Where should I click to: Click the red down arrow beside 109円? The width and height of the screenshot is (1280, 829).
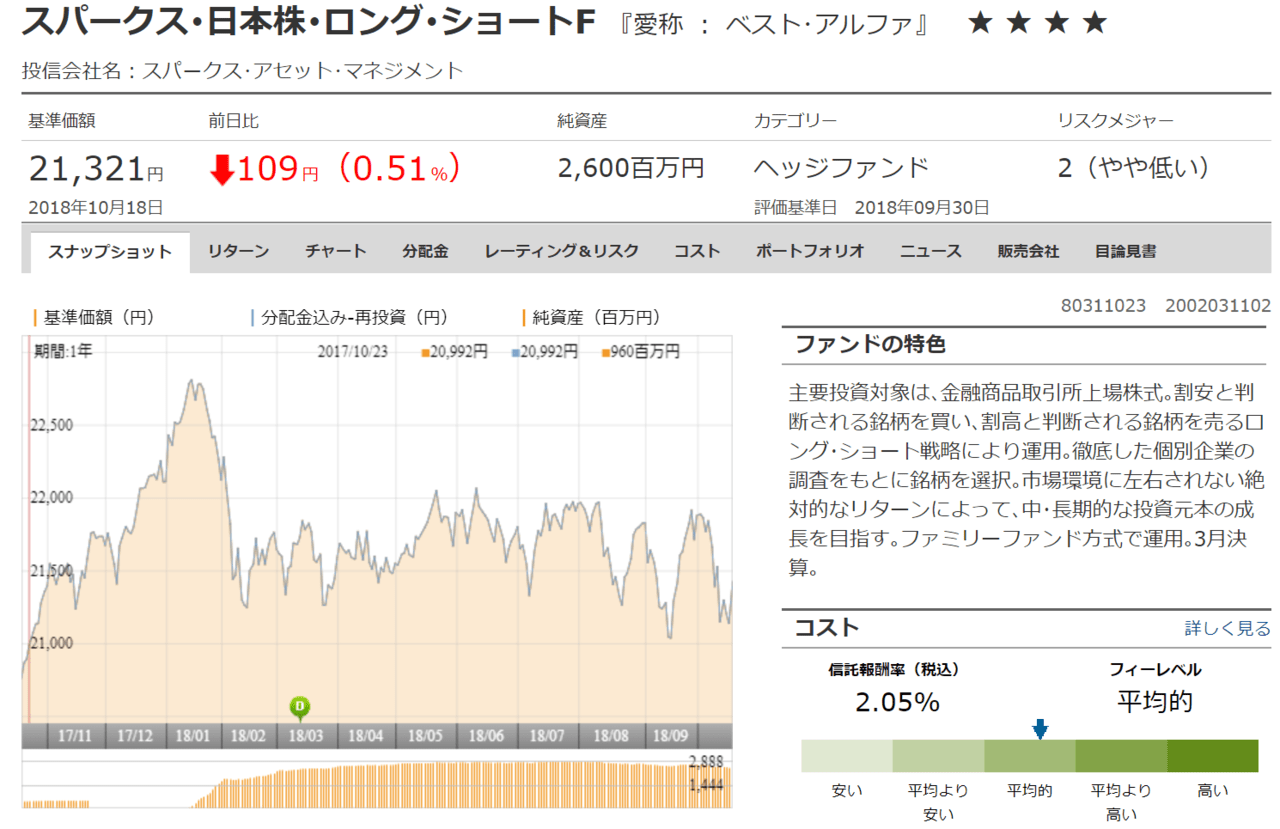pos(222,169)
